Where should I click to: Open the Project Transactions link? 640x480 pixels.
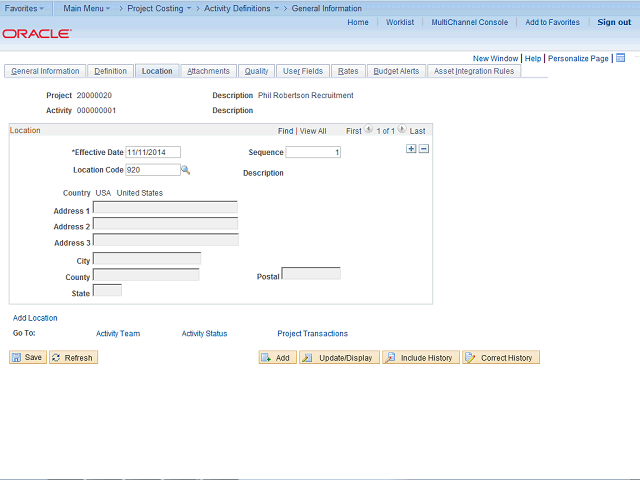point(313,333)
